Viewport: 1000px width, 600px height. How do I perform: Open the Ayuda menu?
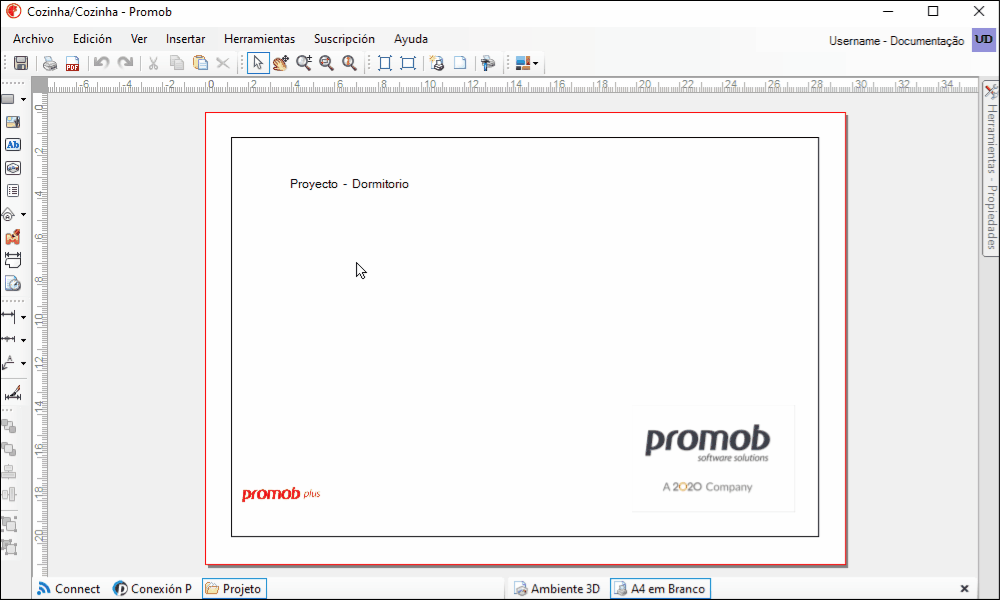pyautogui.click(x=411, y=39)
